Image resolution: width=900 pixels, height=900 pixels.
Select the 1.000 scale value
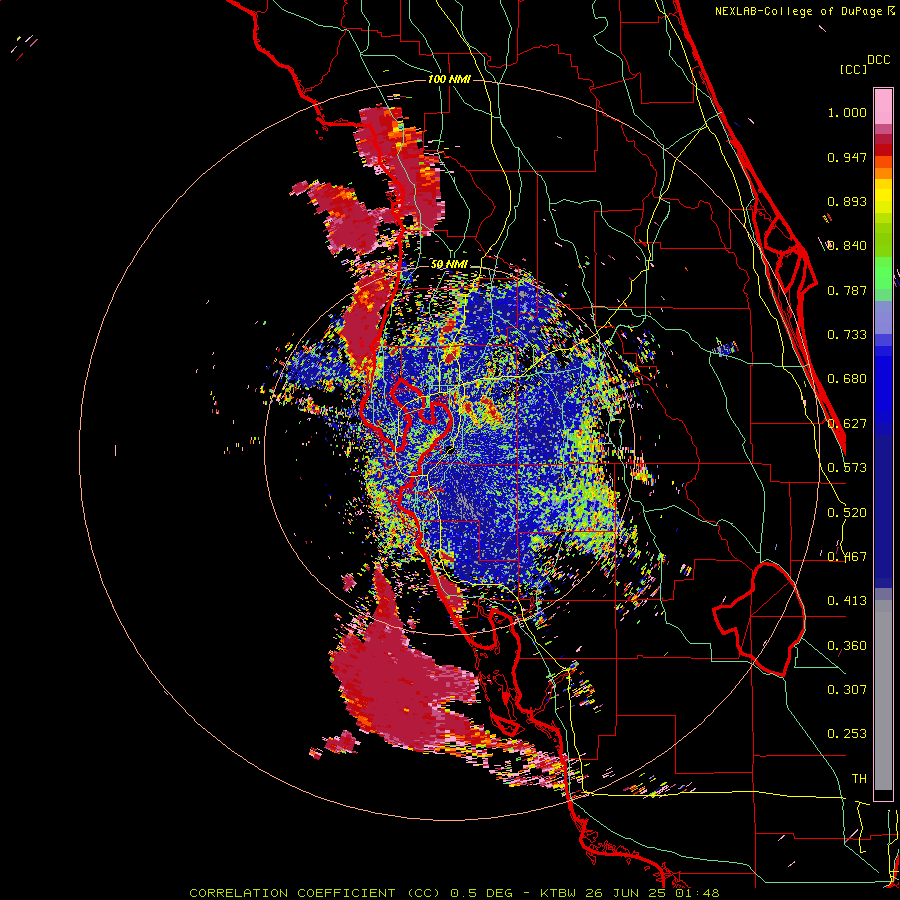pyautogui.click(x=847, y=112)
